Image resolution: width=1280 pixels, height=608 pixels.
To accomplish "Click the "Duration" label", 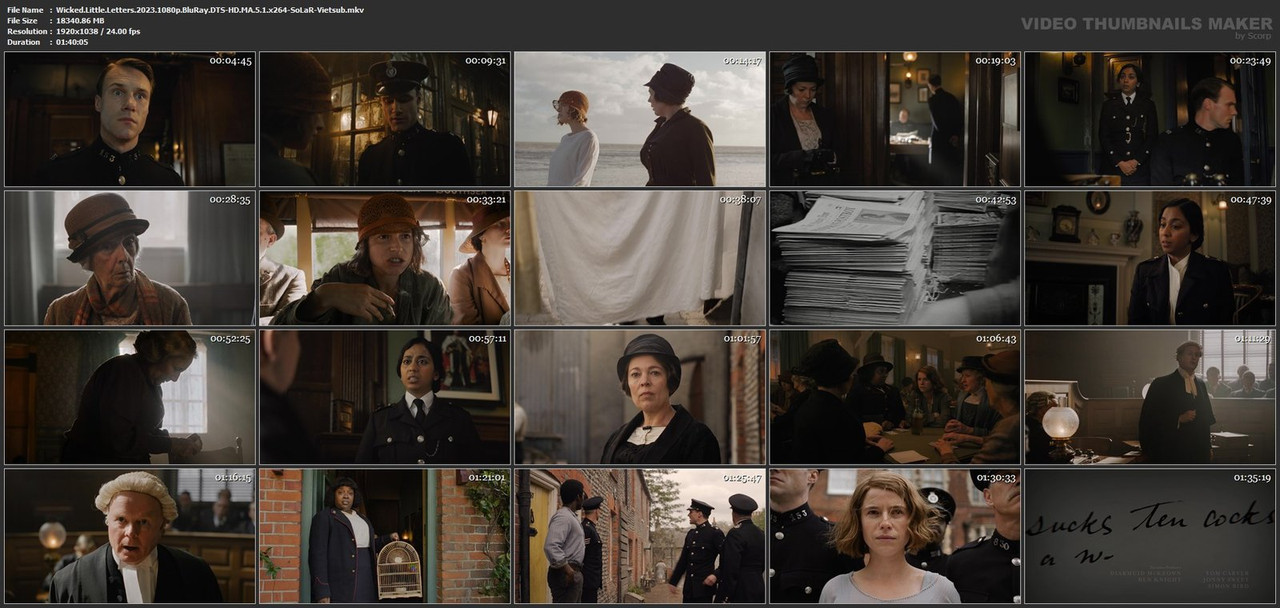I will (x=24, y=42).
